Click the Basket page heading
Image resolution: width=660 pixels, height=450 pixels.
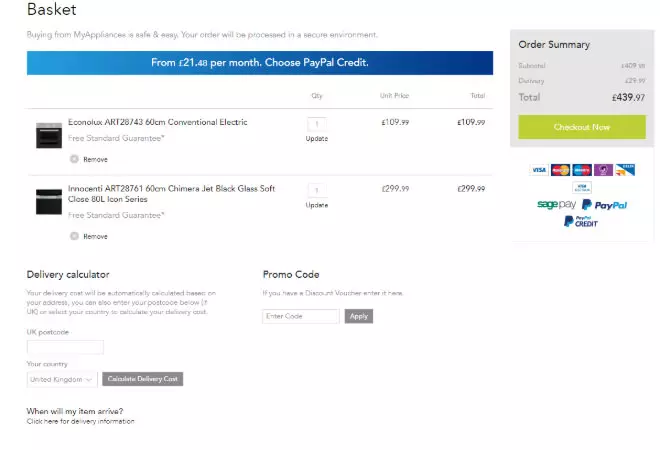(x=52, y=9)
